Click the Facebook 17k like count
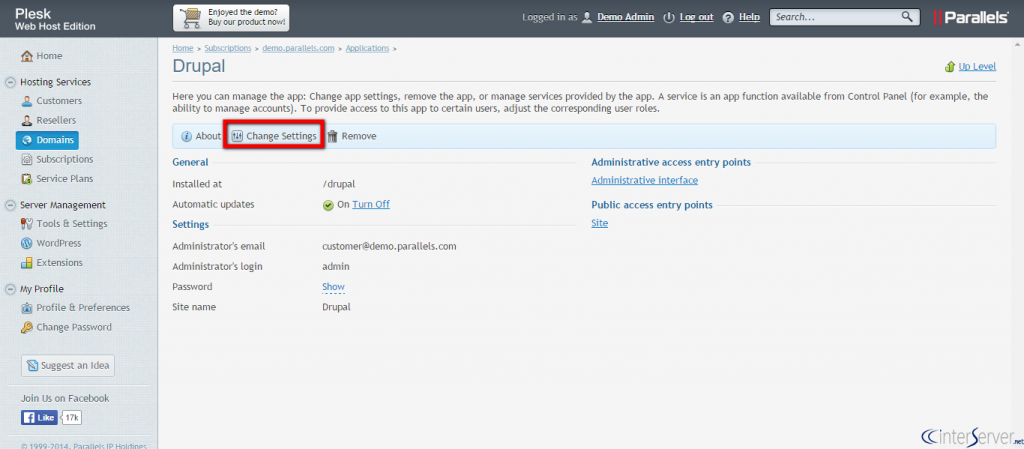Screen dimensions: 1024x449 [x=72, y=418]
